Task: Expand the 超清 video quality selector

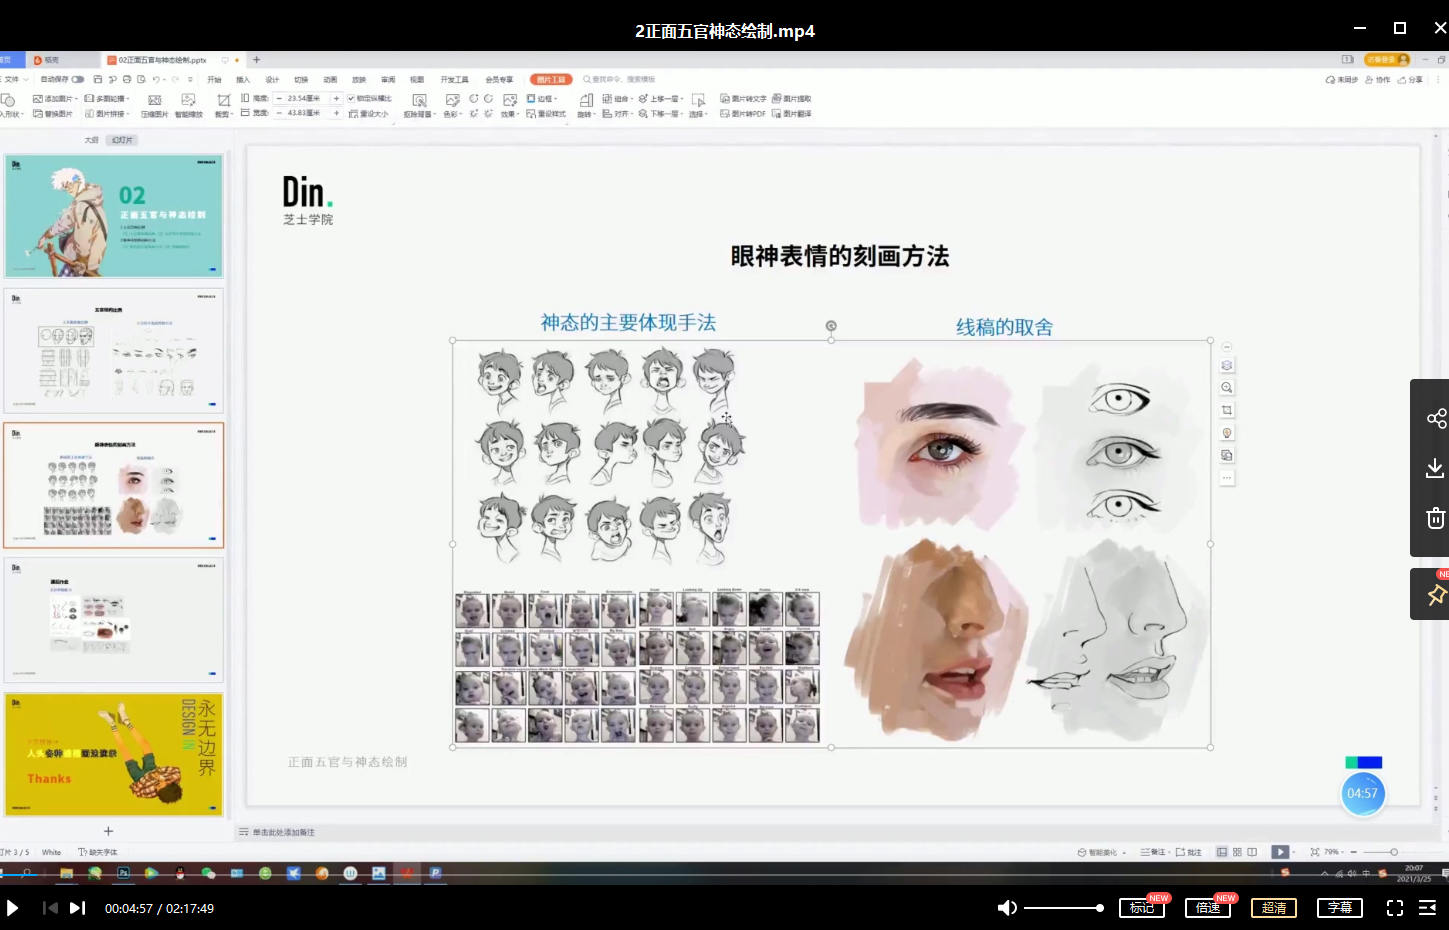Action: tap(1273, 908)
